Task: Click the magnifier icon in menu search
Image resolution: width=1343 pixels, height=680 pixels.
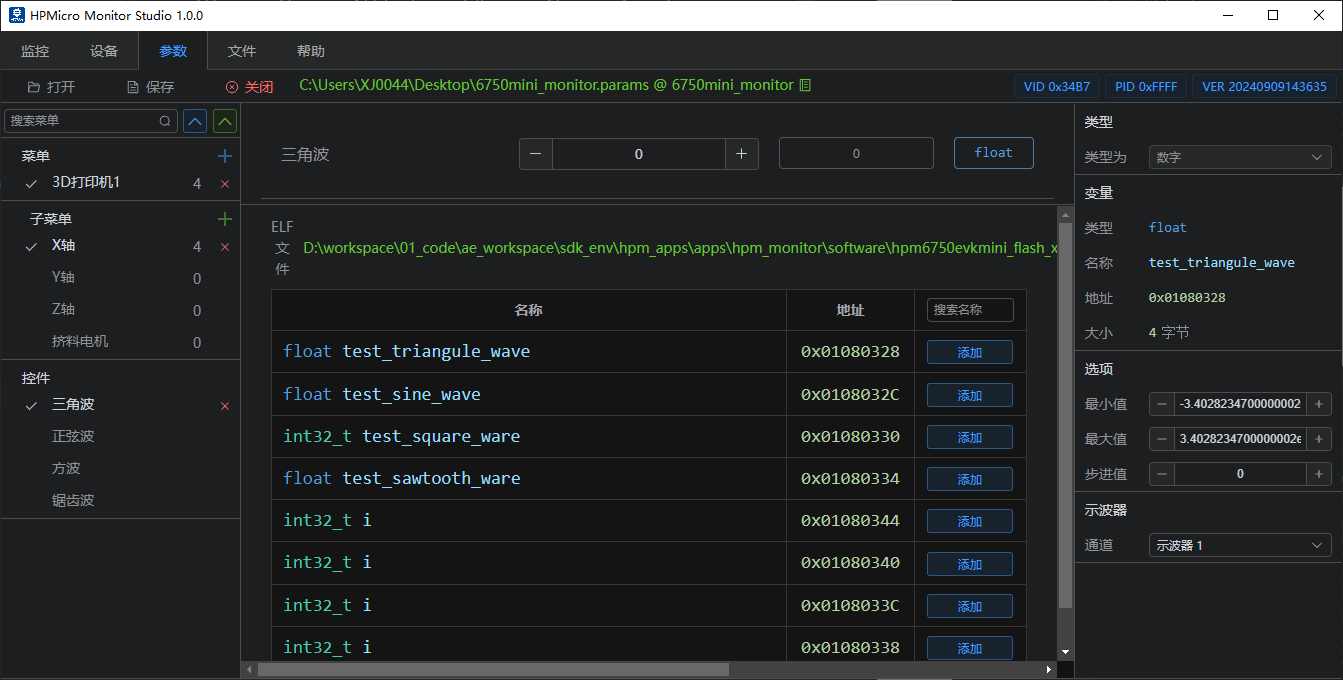Action: [x=165, y=121]
